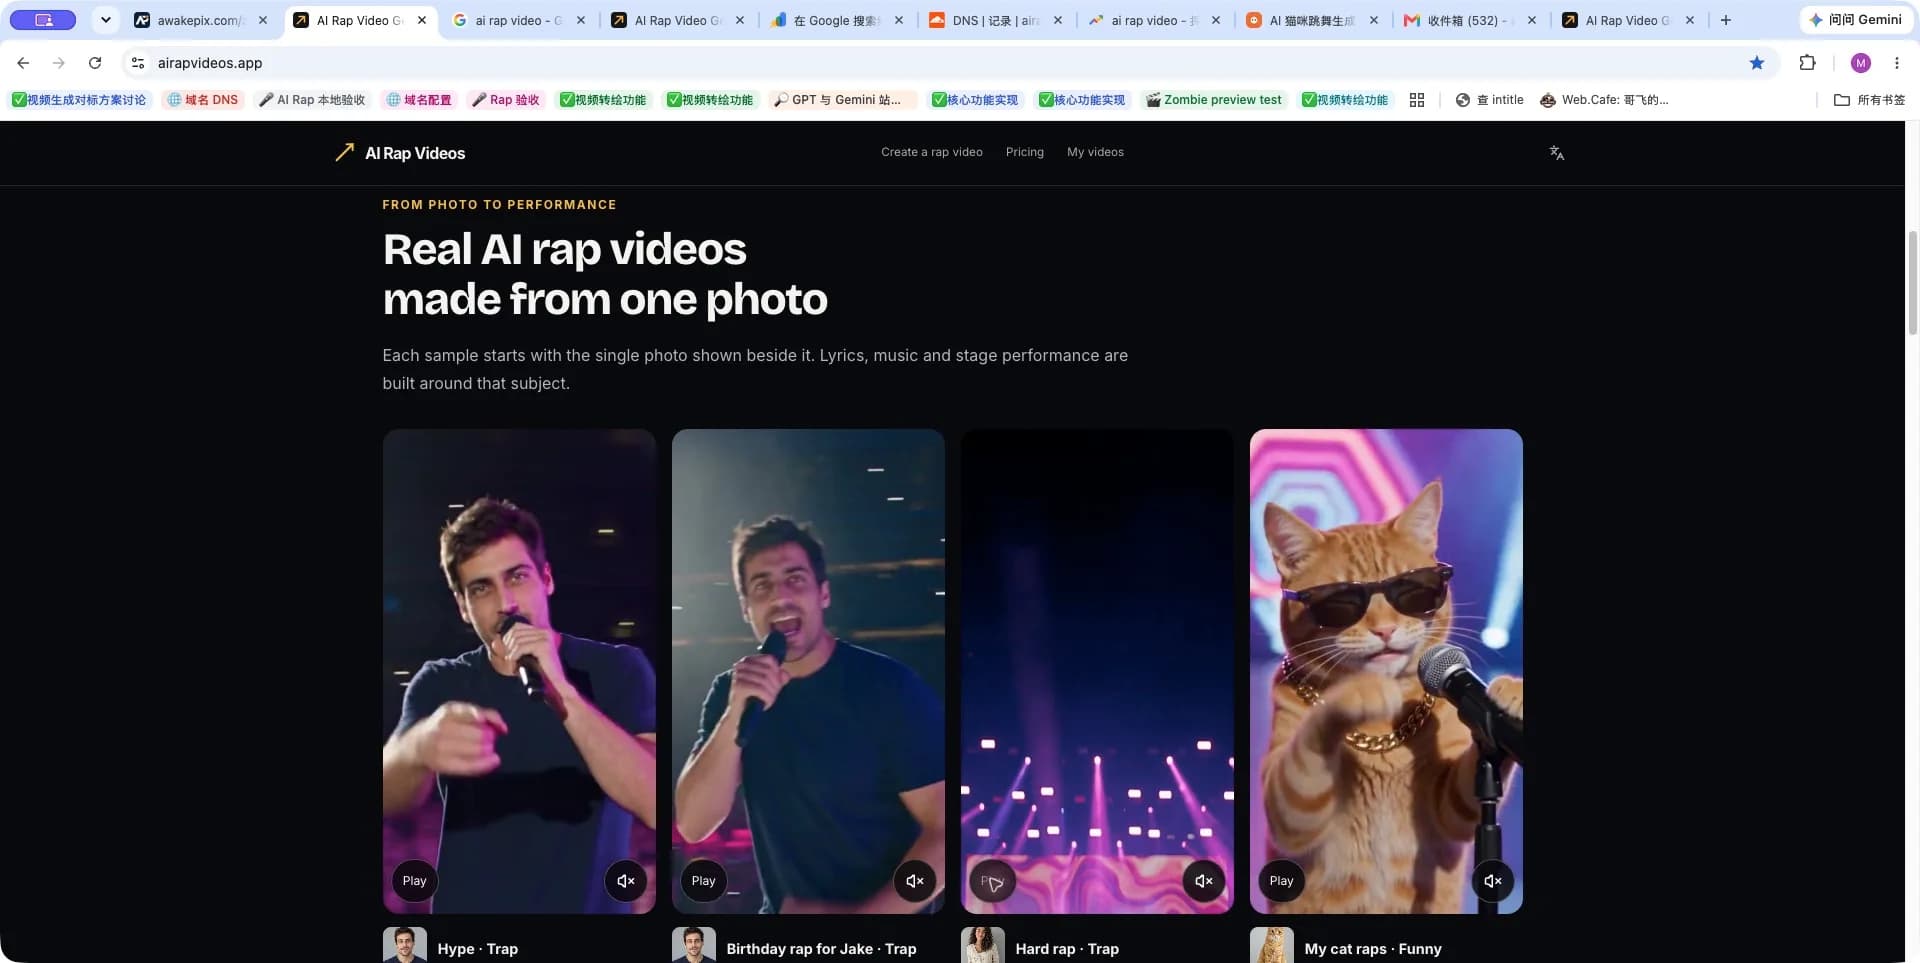Unmute the Hype · Trap sample video

[626, 881]
